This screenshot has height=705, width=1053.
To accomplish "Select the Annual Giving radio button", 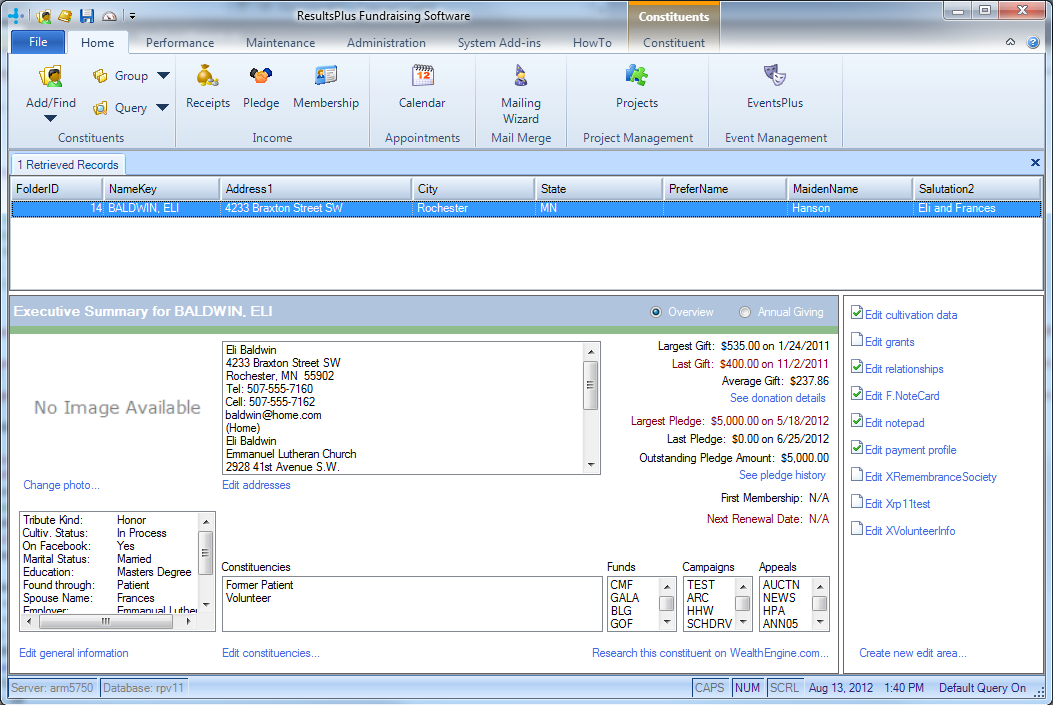I will [745, 312].
